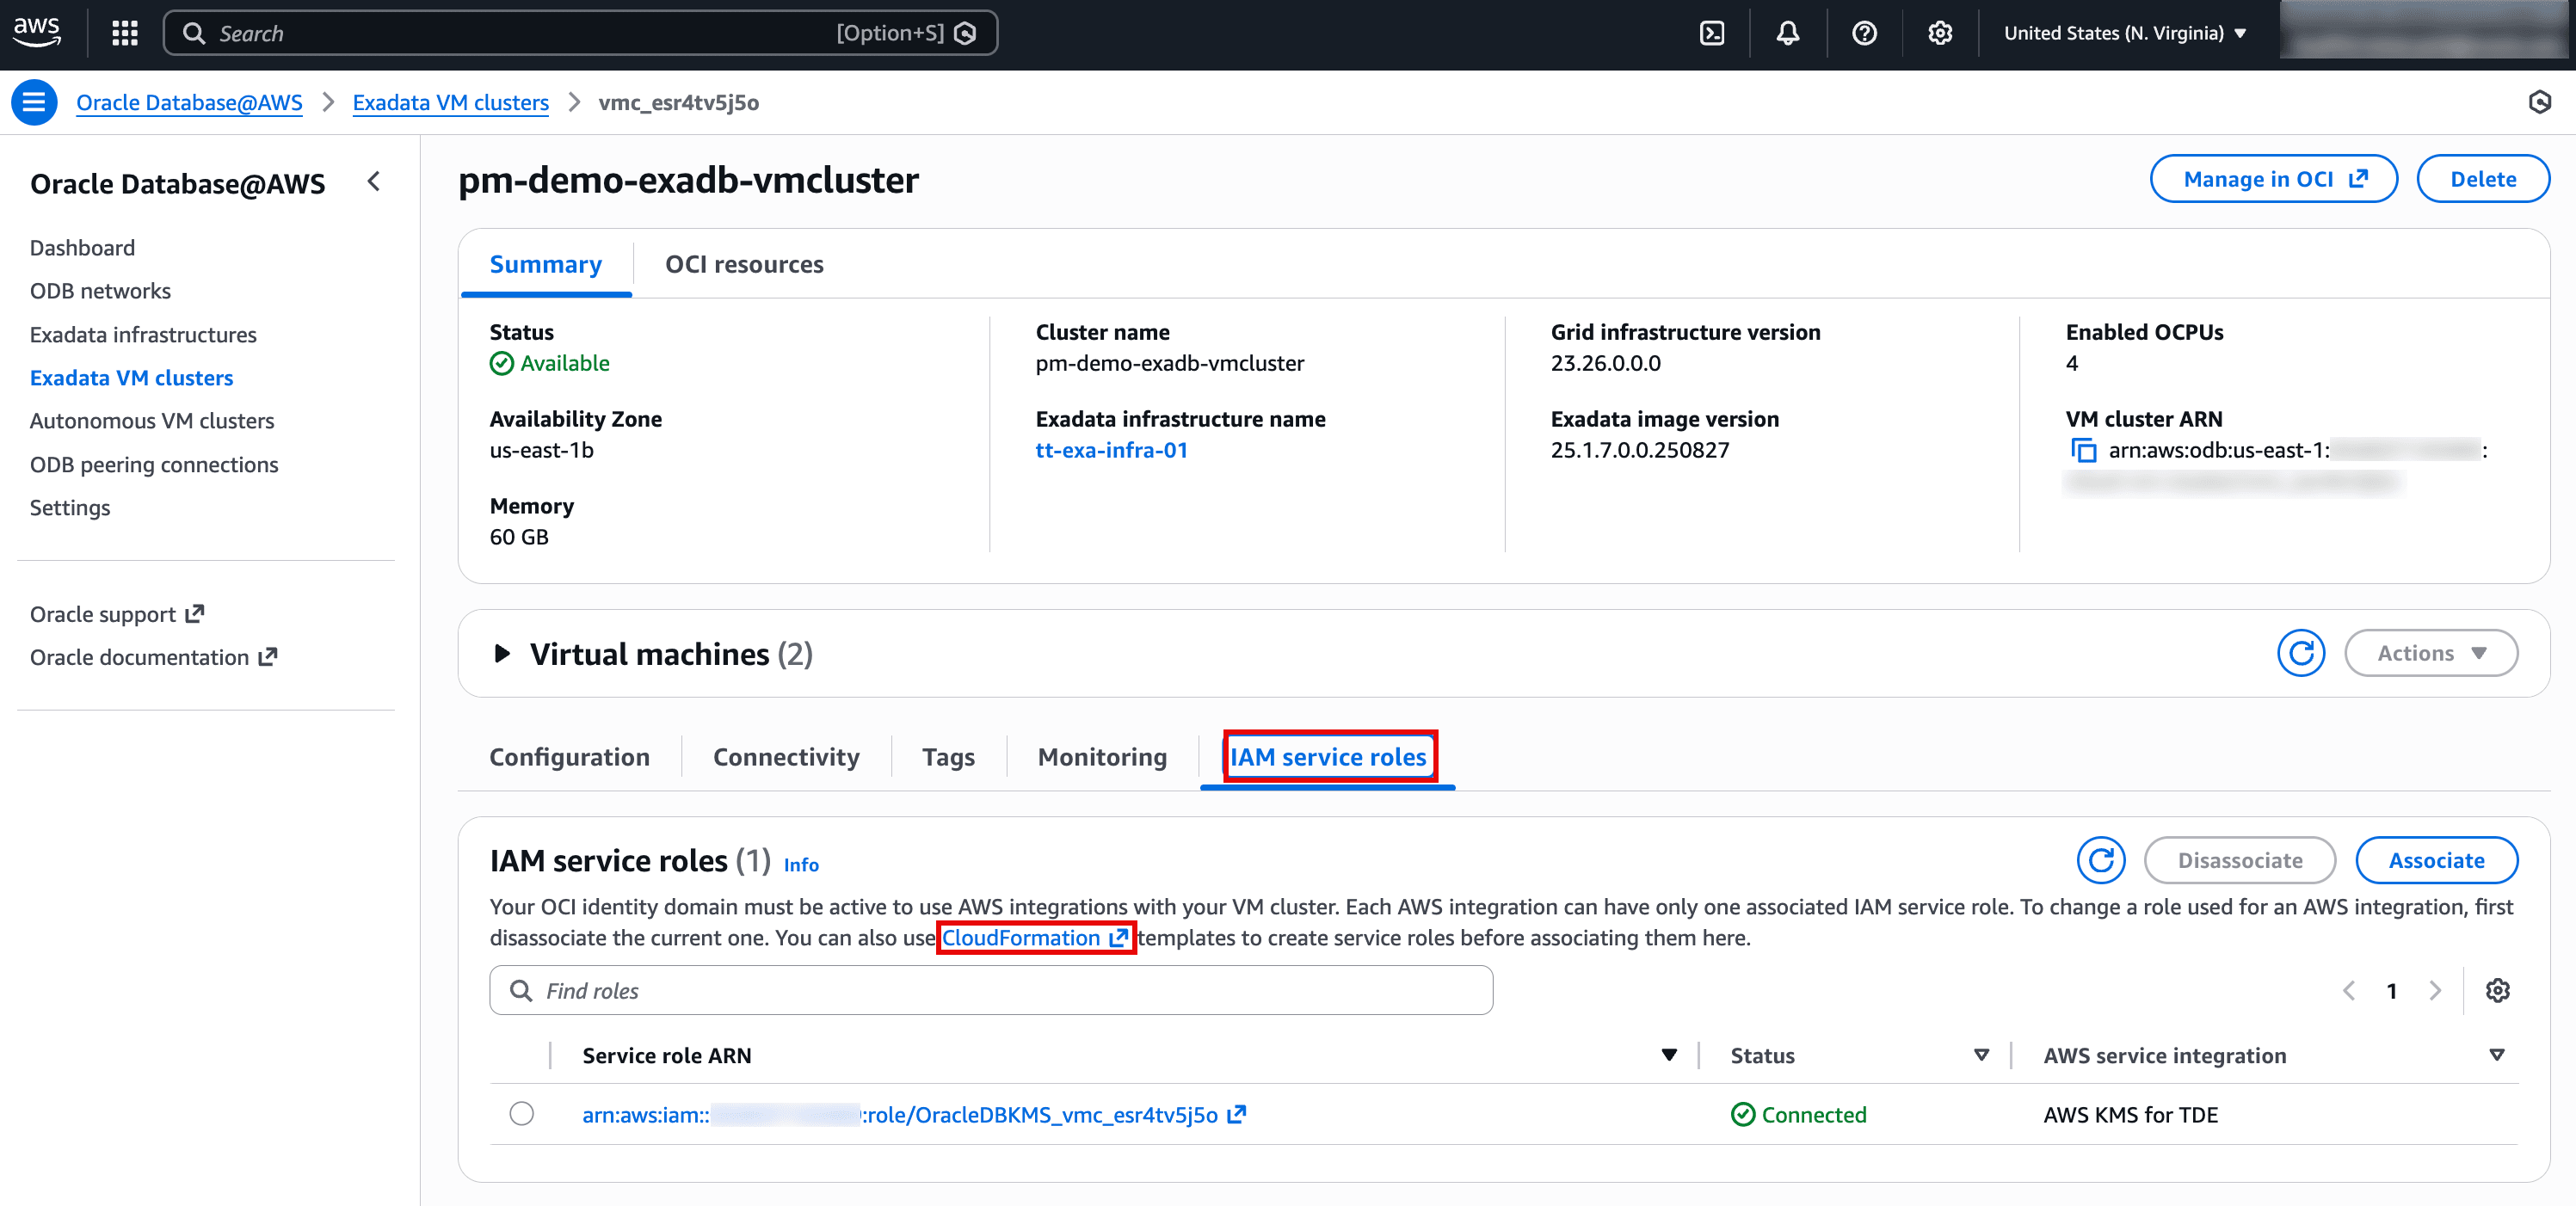
Task: Open the Info link for IAM service roles
Action: pos(801,865)
